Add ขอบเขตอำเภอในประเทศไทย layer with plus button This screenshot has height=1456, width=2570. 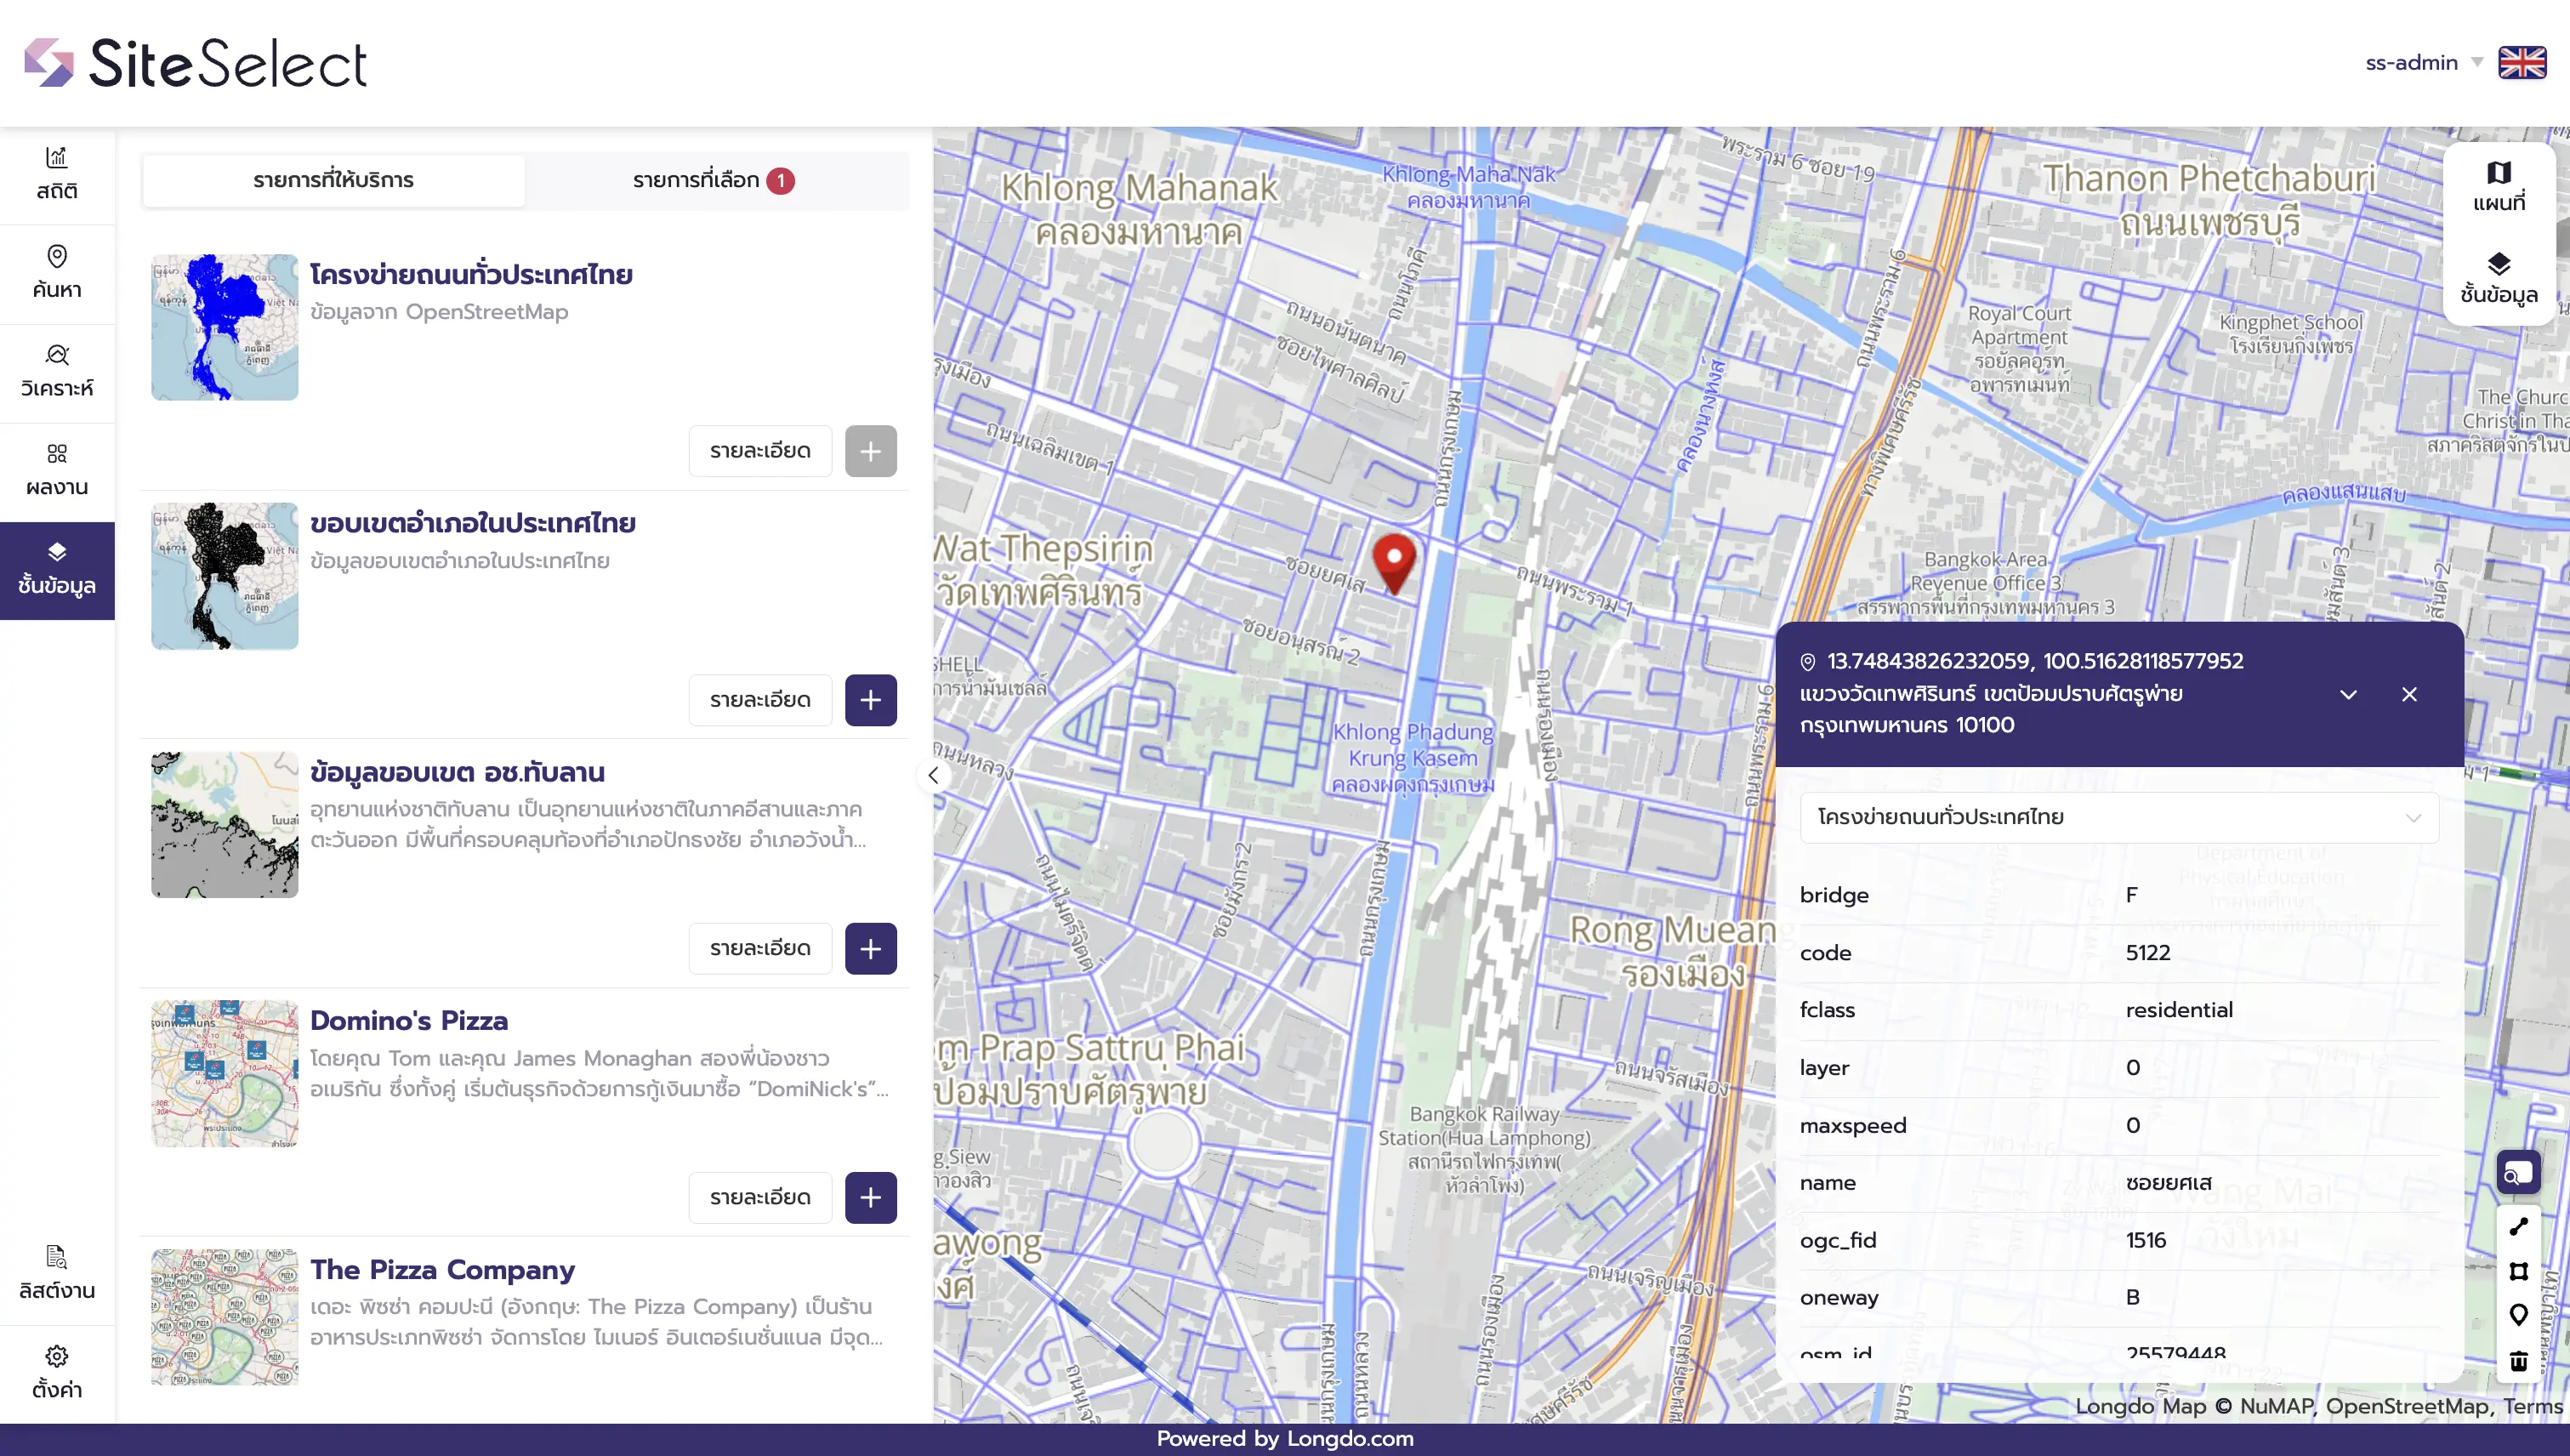(870, 700)
